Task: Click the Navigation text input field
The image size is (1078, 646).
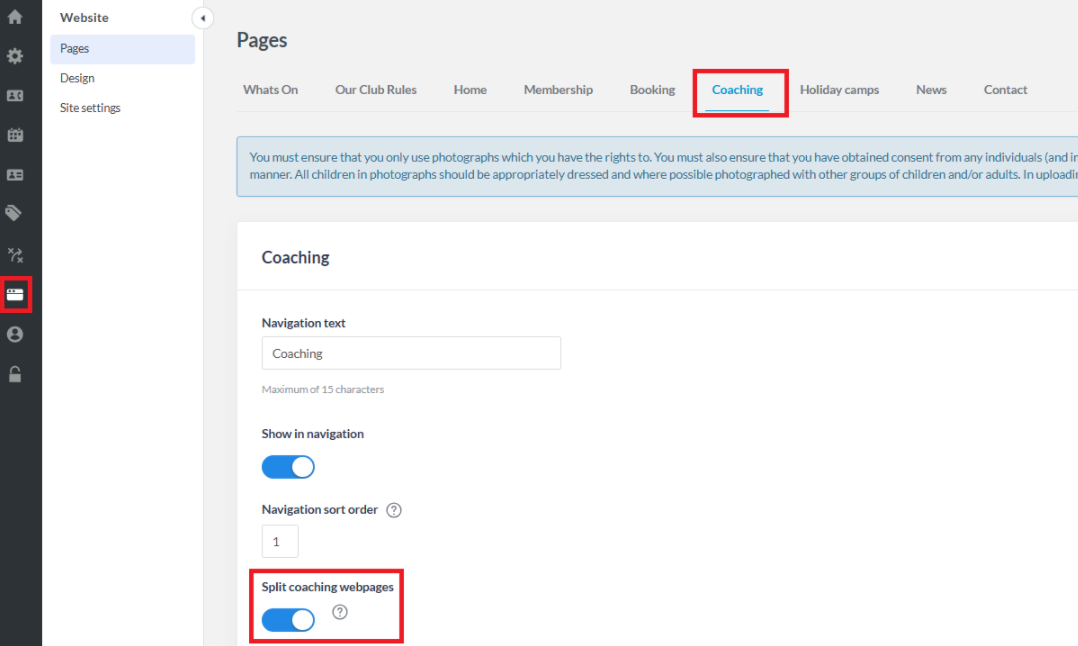Action: [411, 353]
